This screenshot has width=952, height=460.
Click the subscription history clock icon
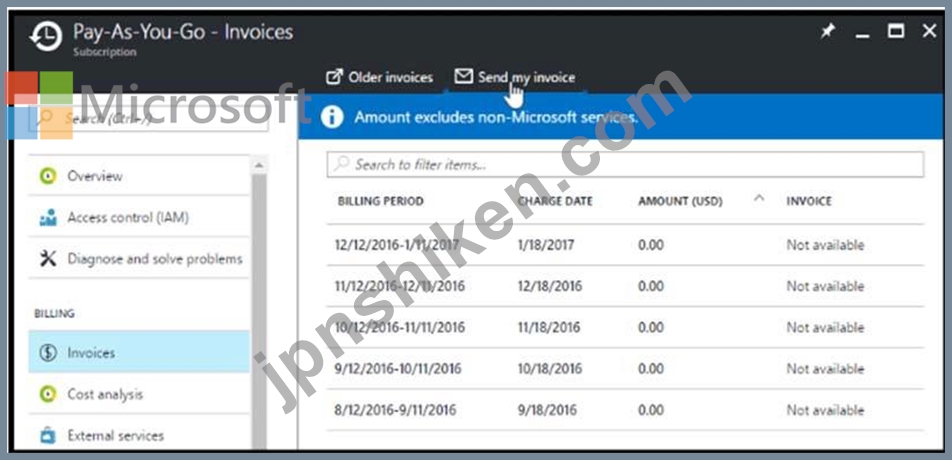click(46, 38)
